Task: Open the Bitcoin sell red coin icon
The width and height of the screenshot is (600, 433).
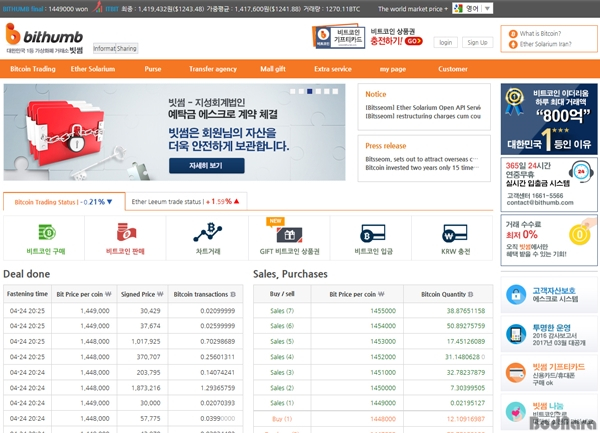Action: pyautogui.click(x=126, y=232)
